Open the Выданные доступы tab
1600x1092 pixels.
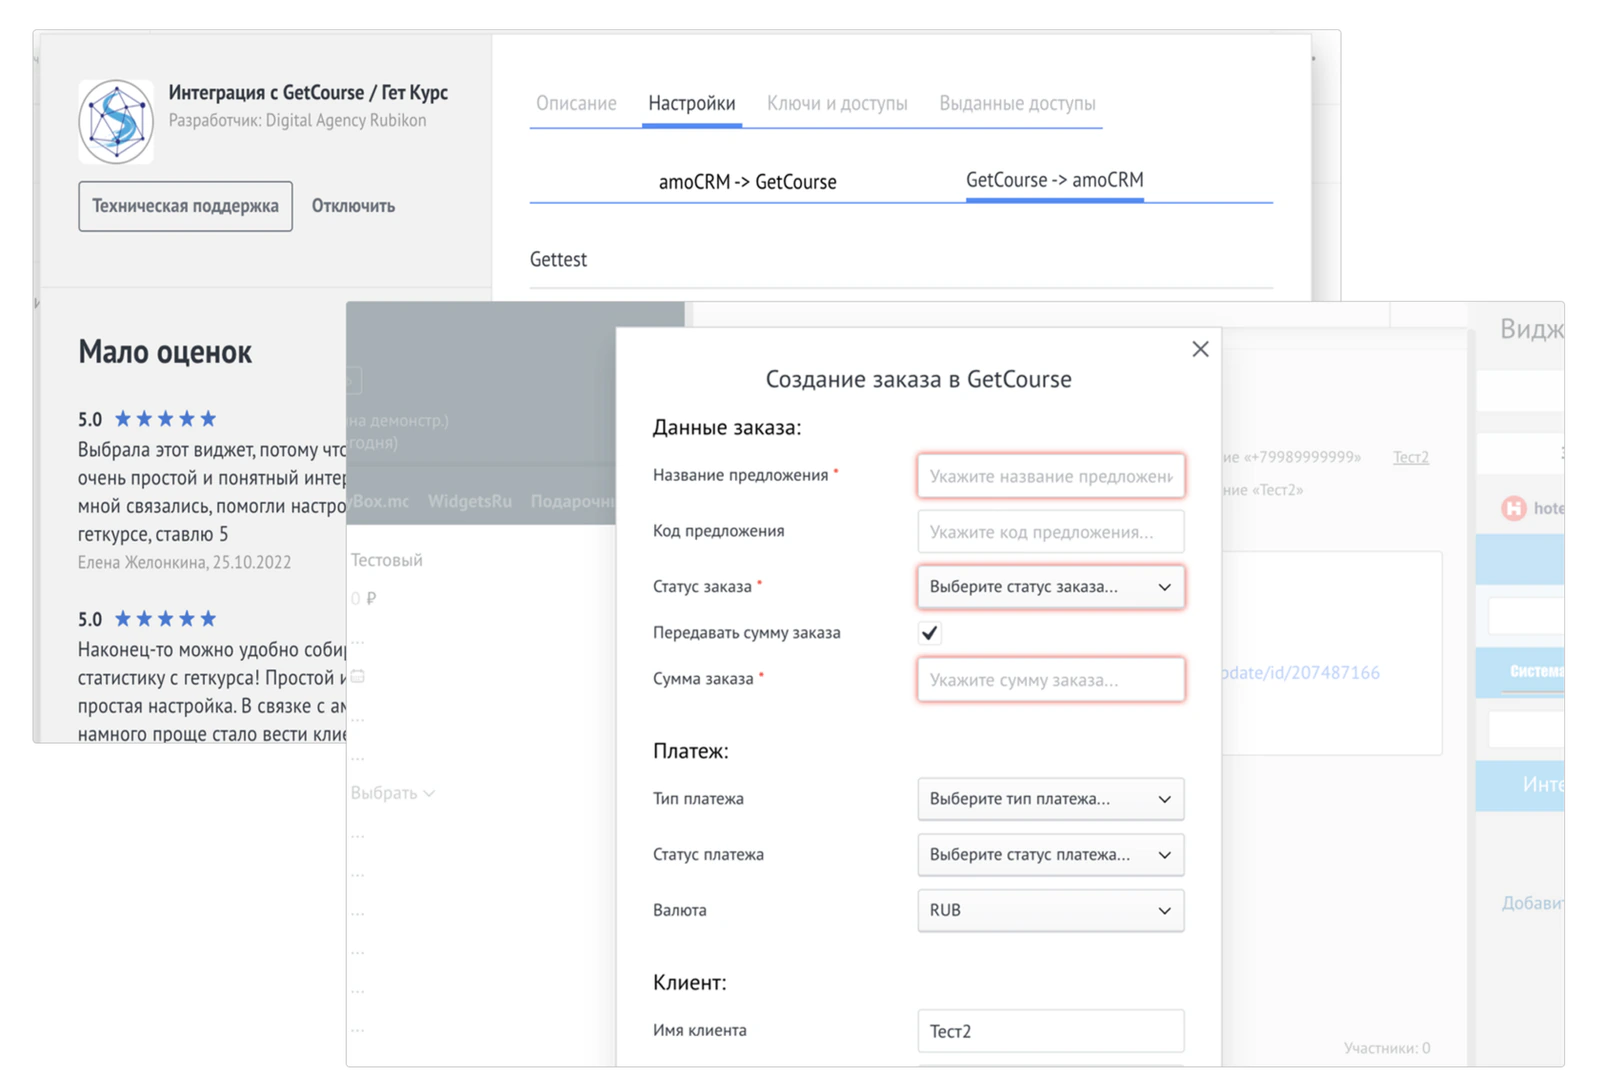click(x=1017, y=103)
